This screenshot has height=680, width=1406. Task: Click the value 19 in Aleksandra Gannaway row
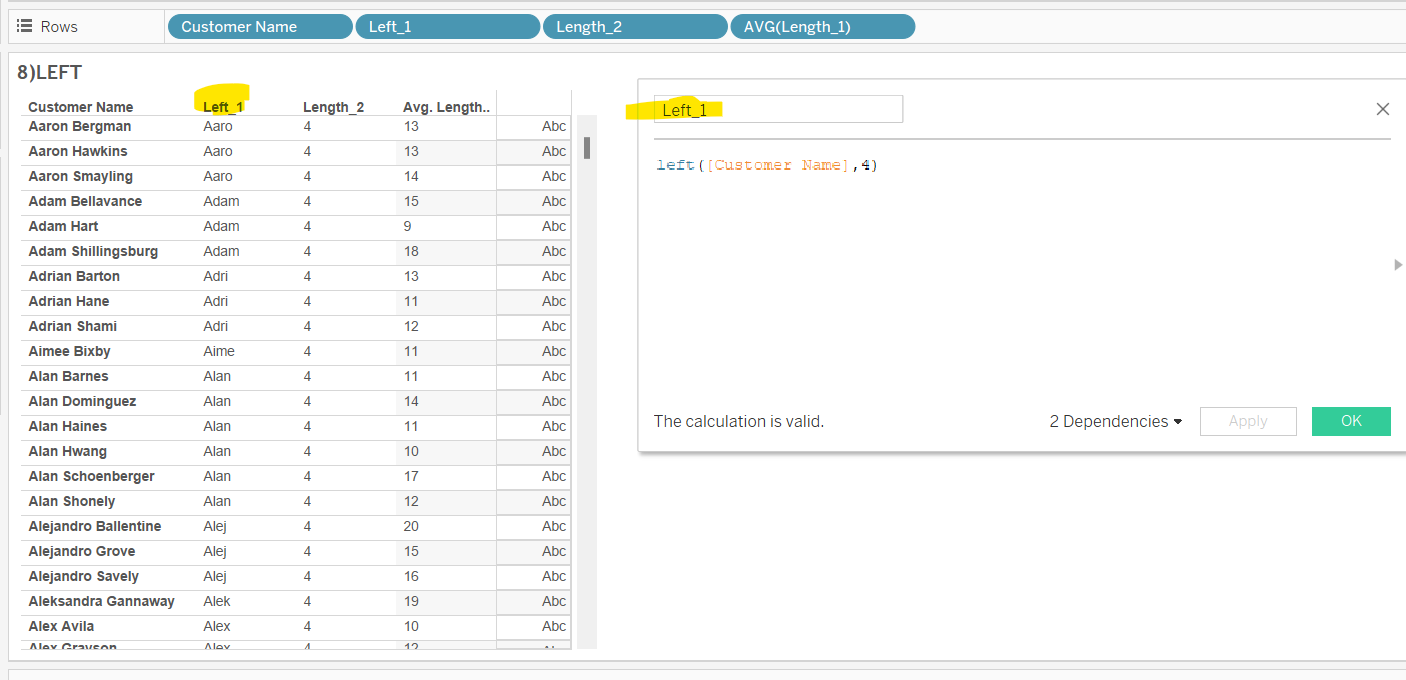411,601
